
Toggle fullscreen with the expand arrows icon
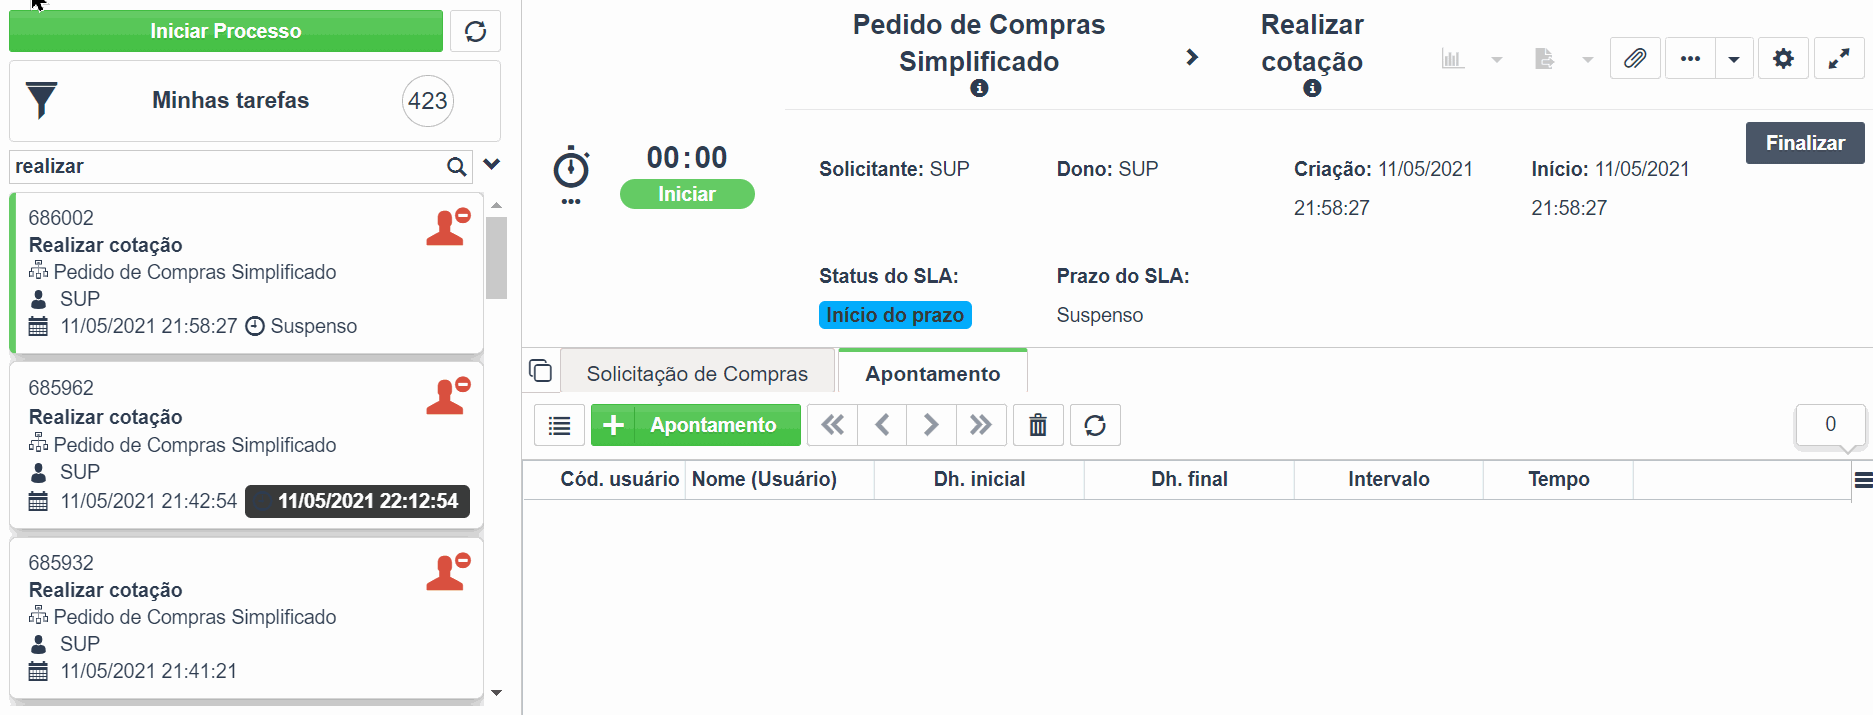[x=1839, y=59]
